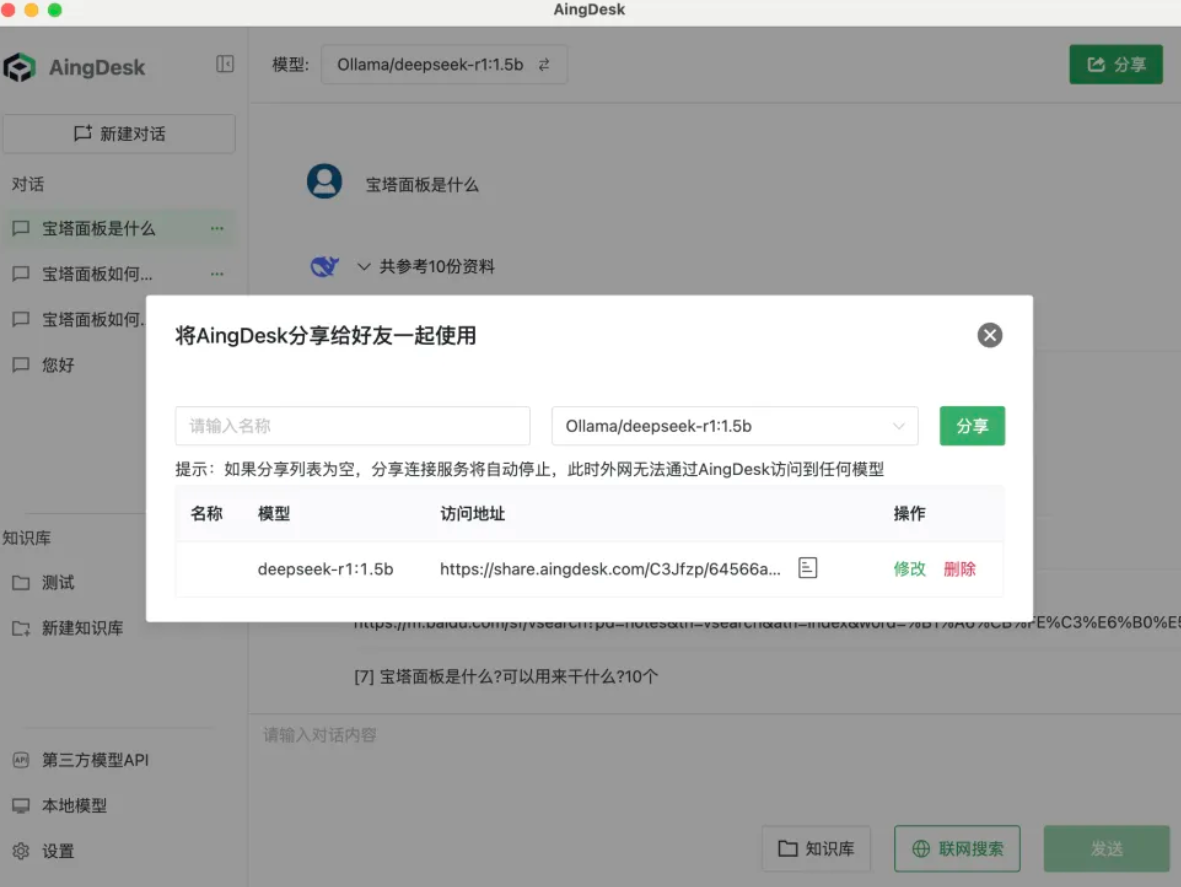Click the monitor icon beside 本地模型

point(21,806)
